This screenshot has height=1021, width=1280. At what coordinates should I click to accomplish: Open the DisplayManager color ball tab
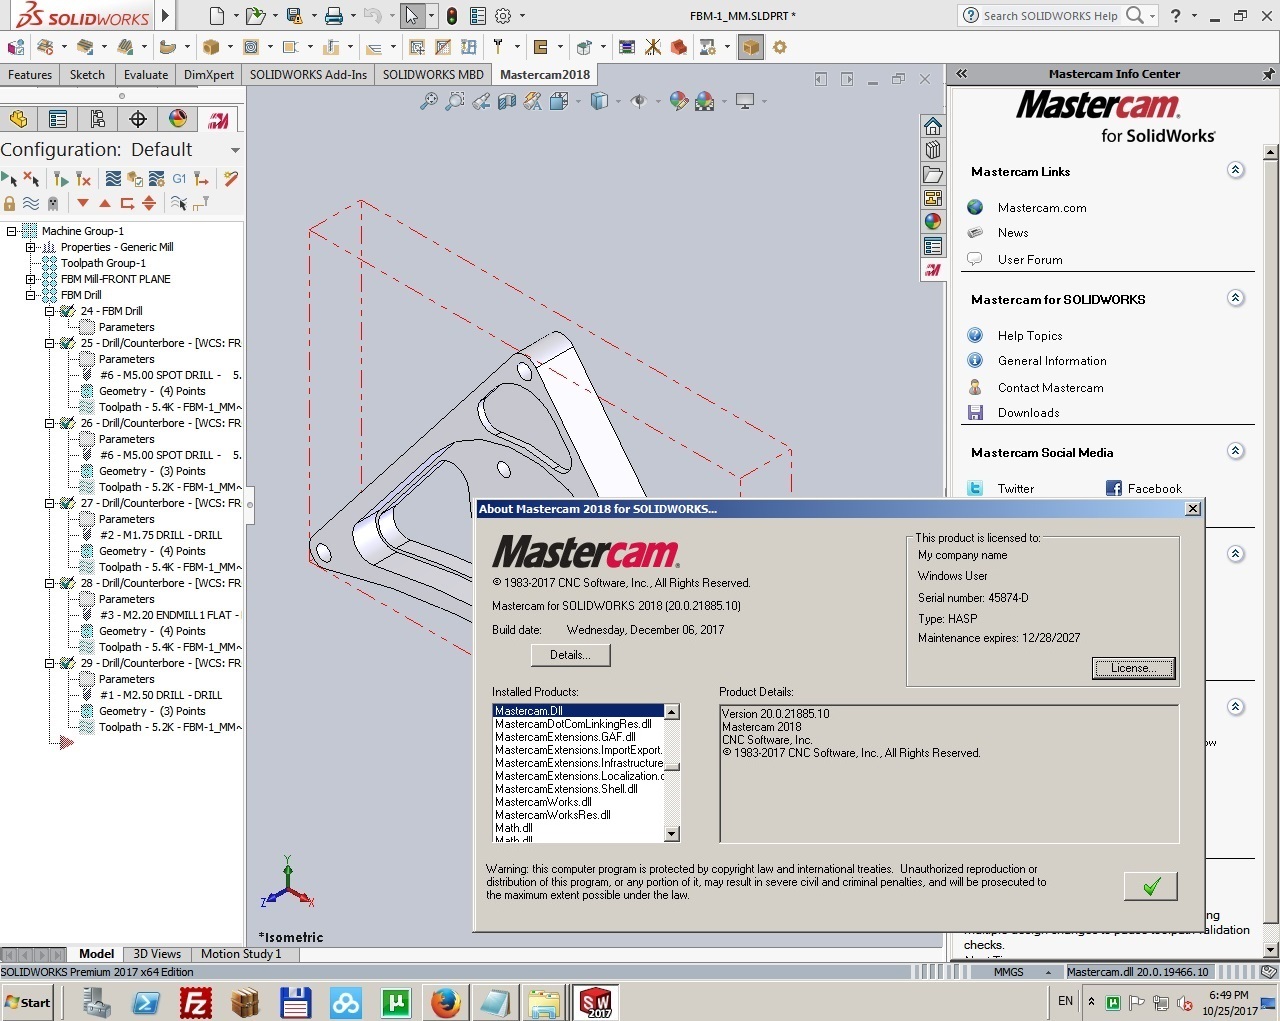(178, 119)
